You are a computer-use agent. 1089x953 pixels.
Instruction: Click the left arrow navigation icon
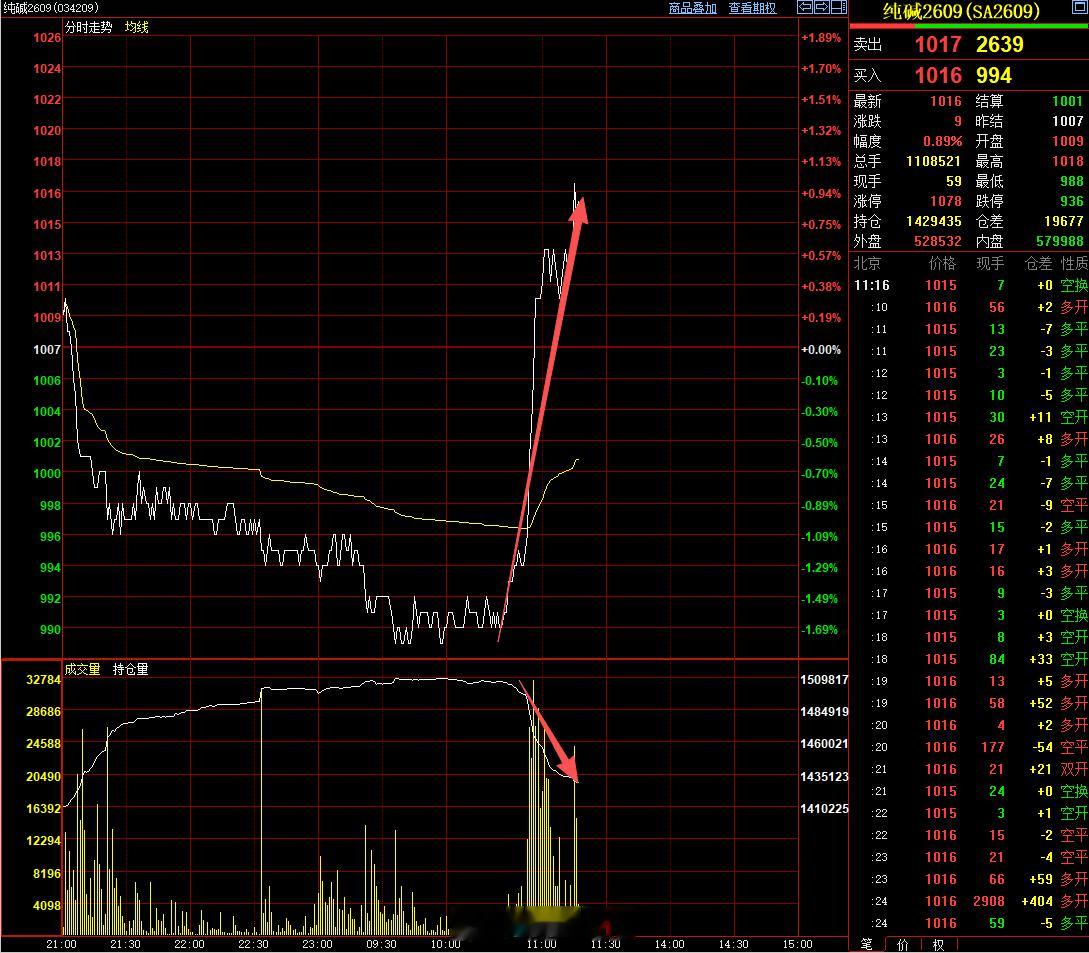(x=804, y=8)
